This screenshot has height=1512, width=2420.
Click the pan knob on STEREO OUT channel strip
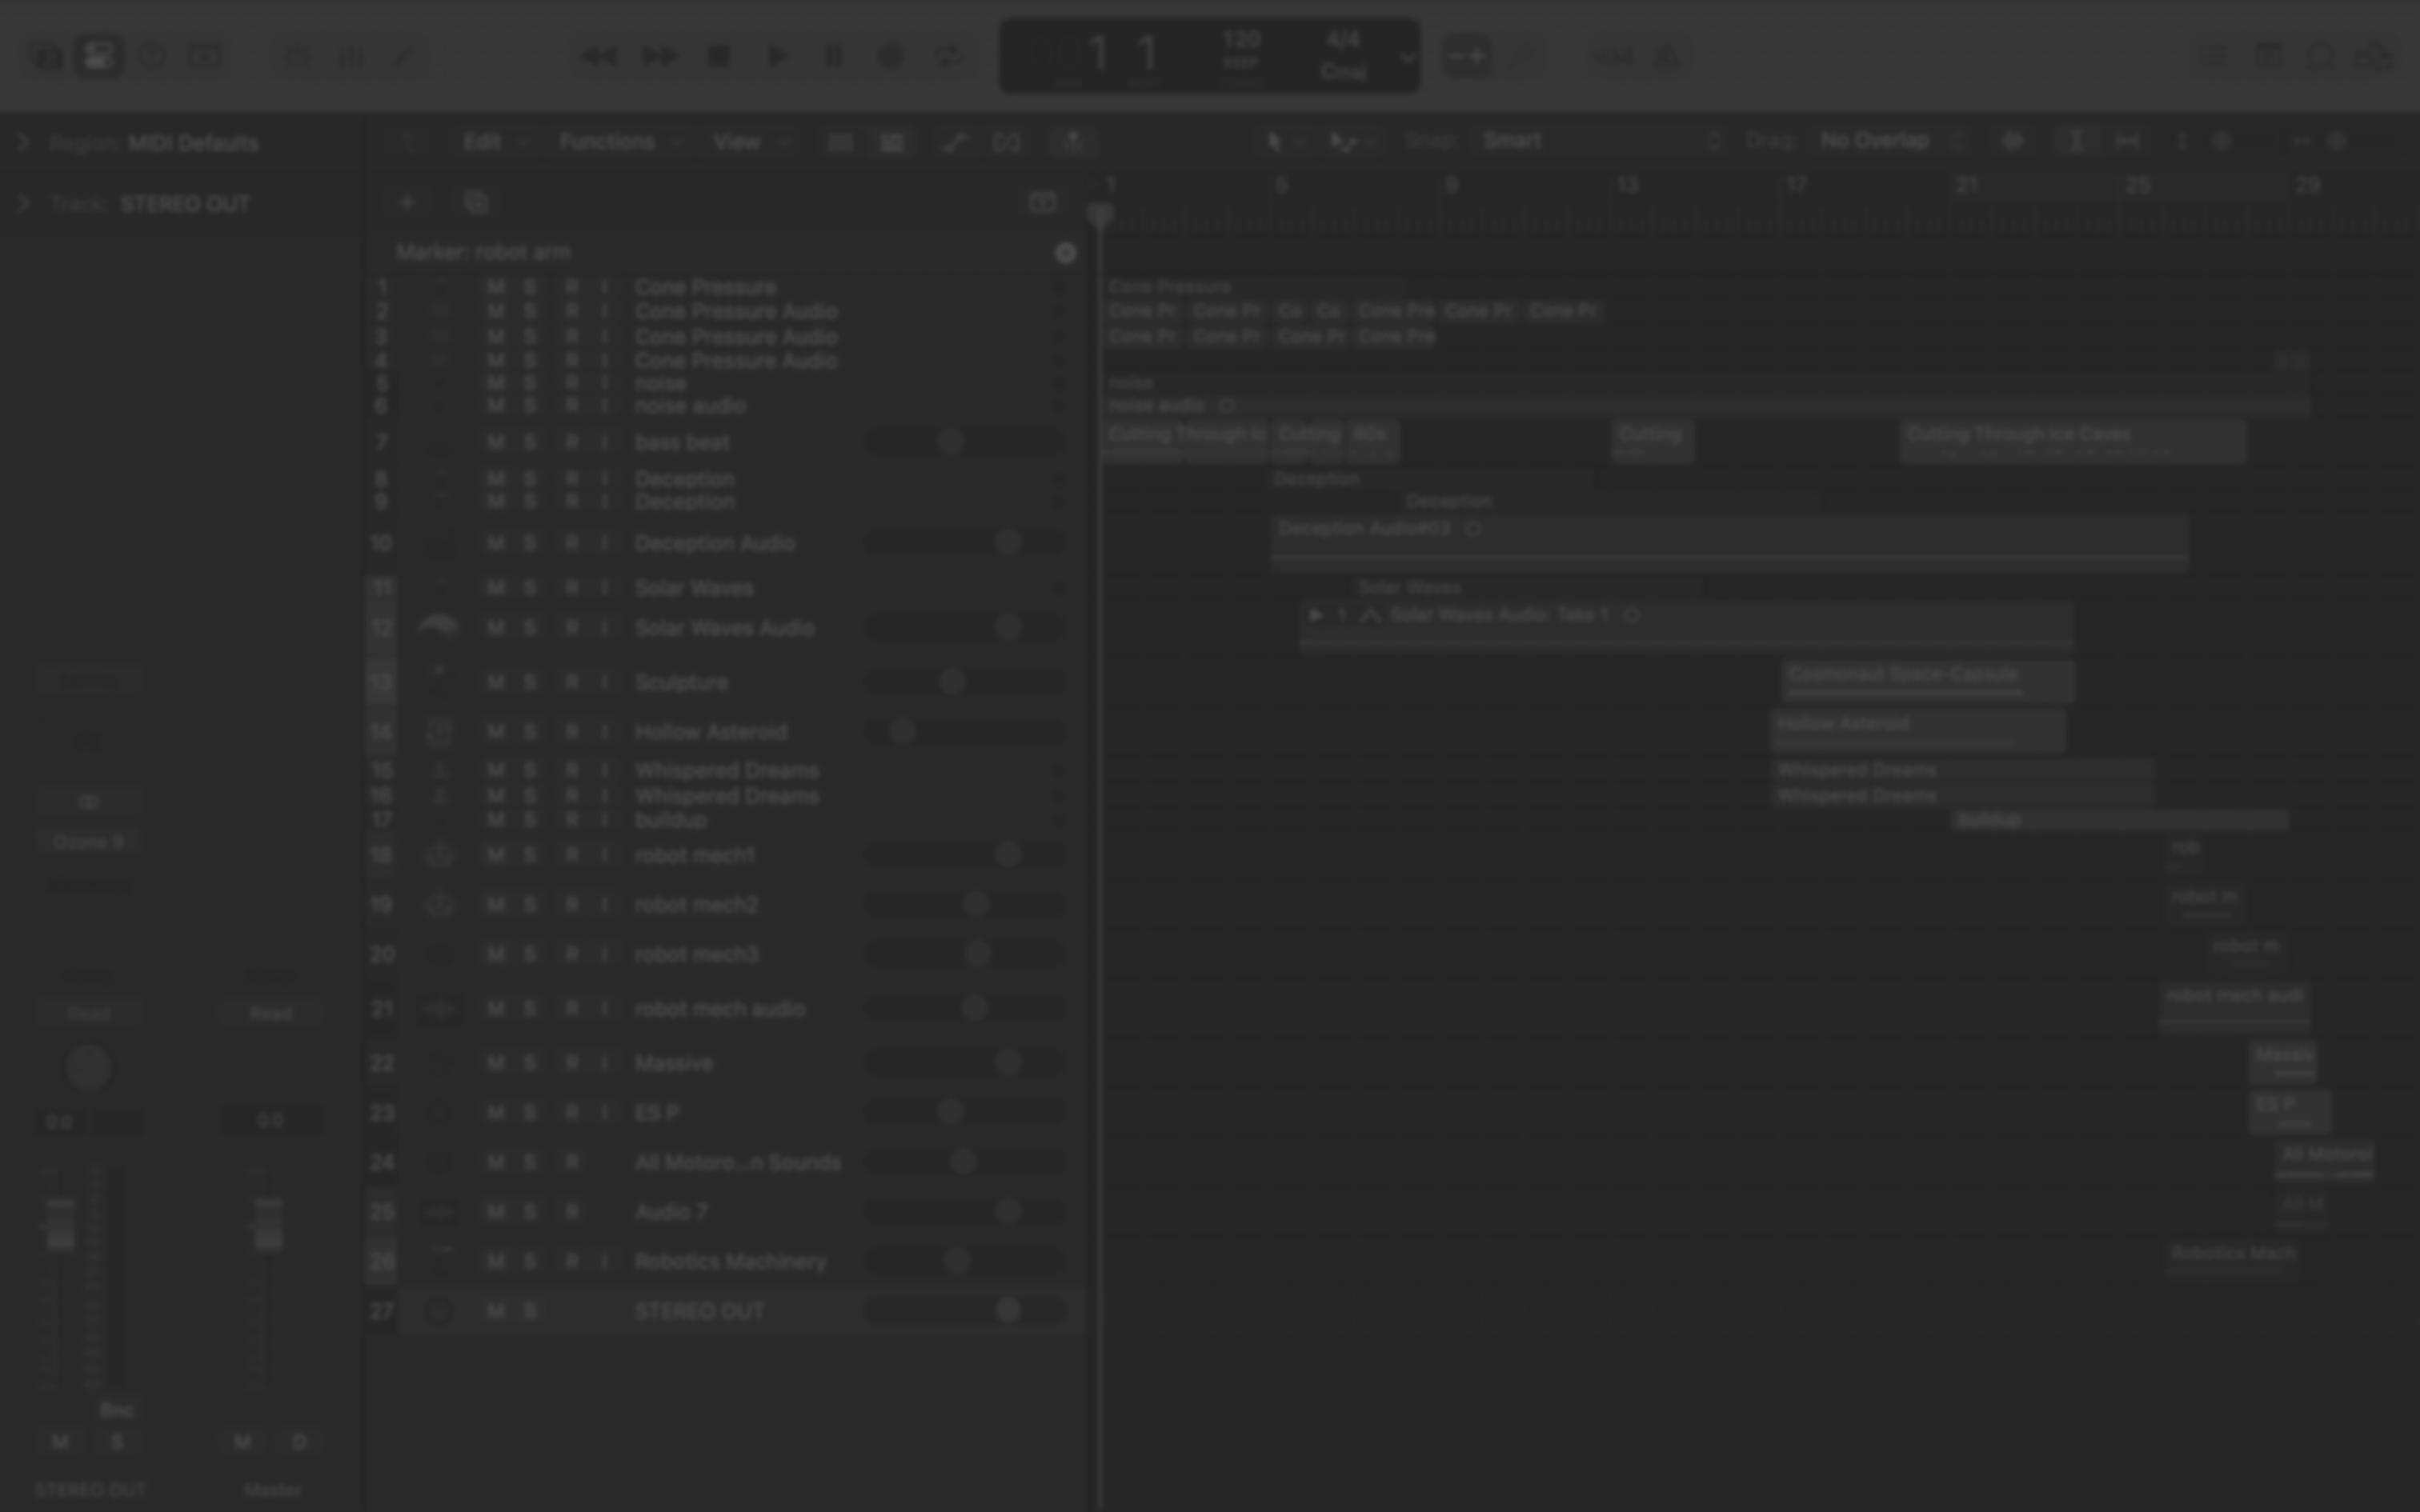tap(89, 1068)
